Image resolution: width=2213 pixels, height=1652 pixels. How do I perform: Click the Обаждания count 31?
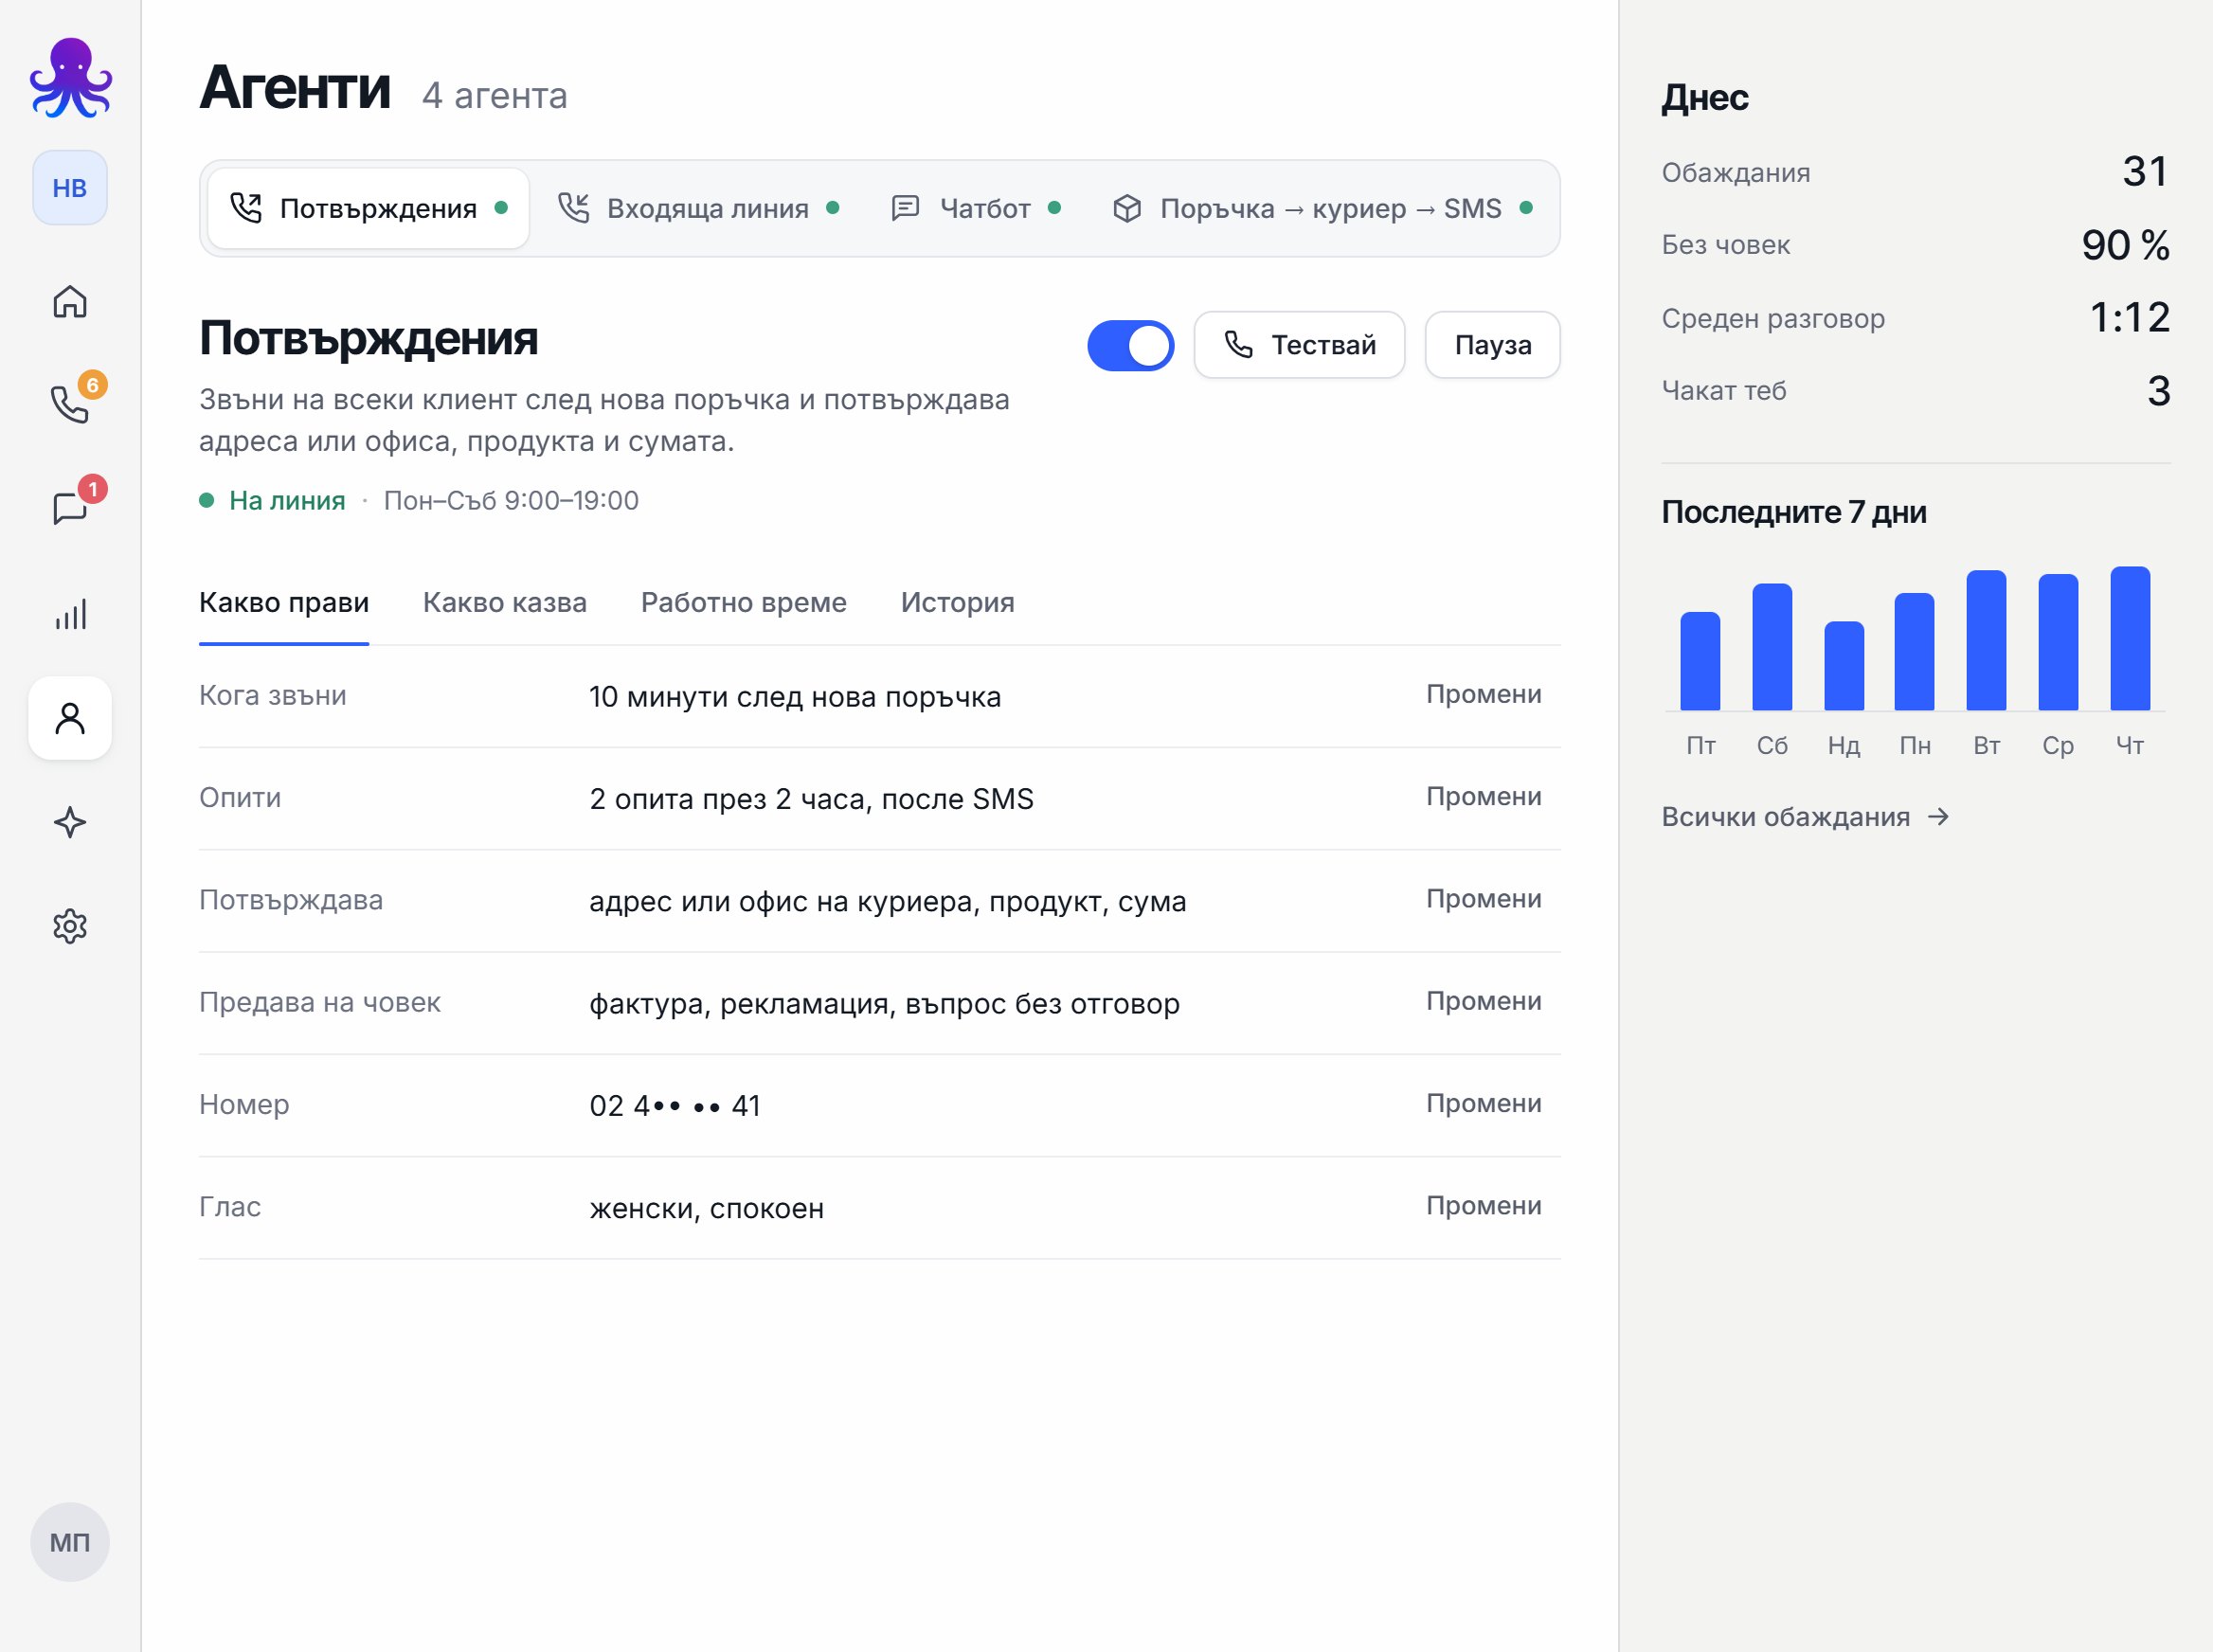tap(2145, 172)
